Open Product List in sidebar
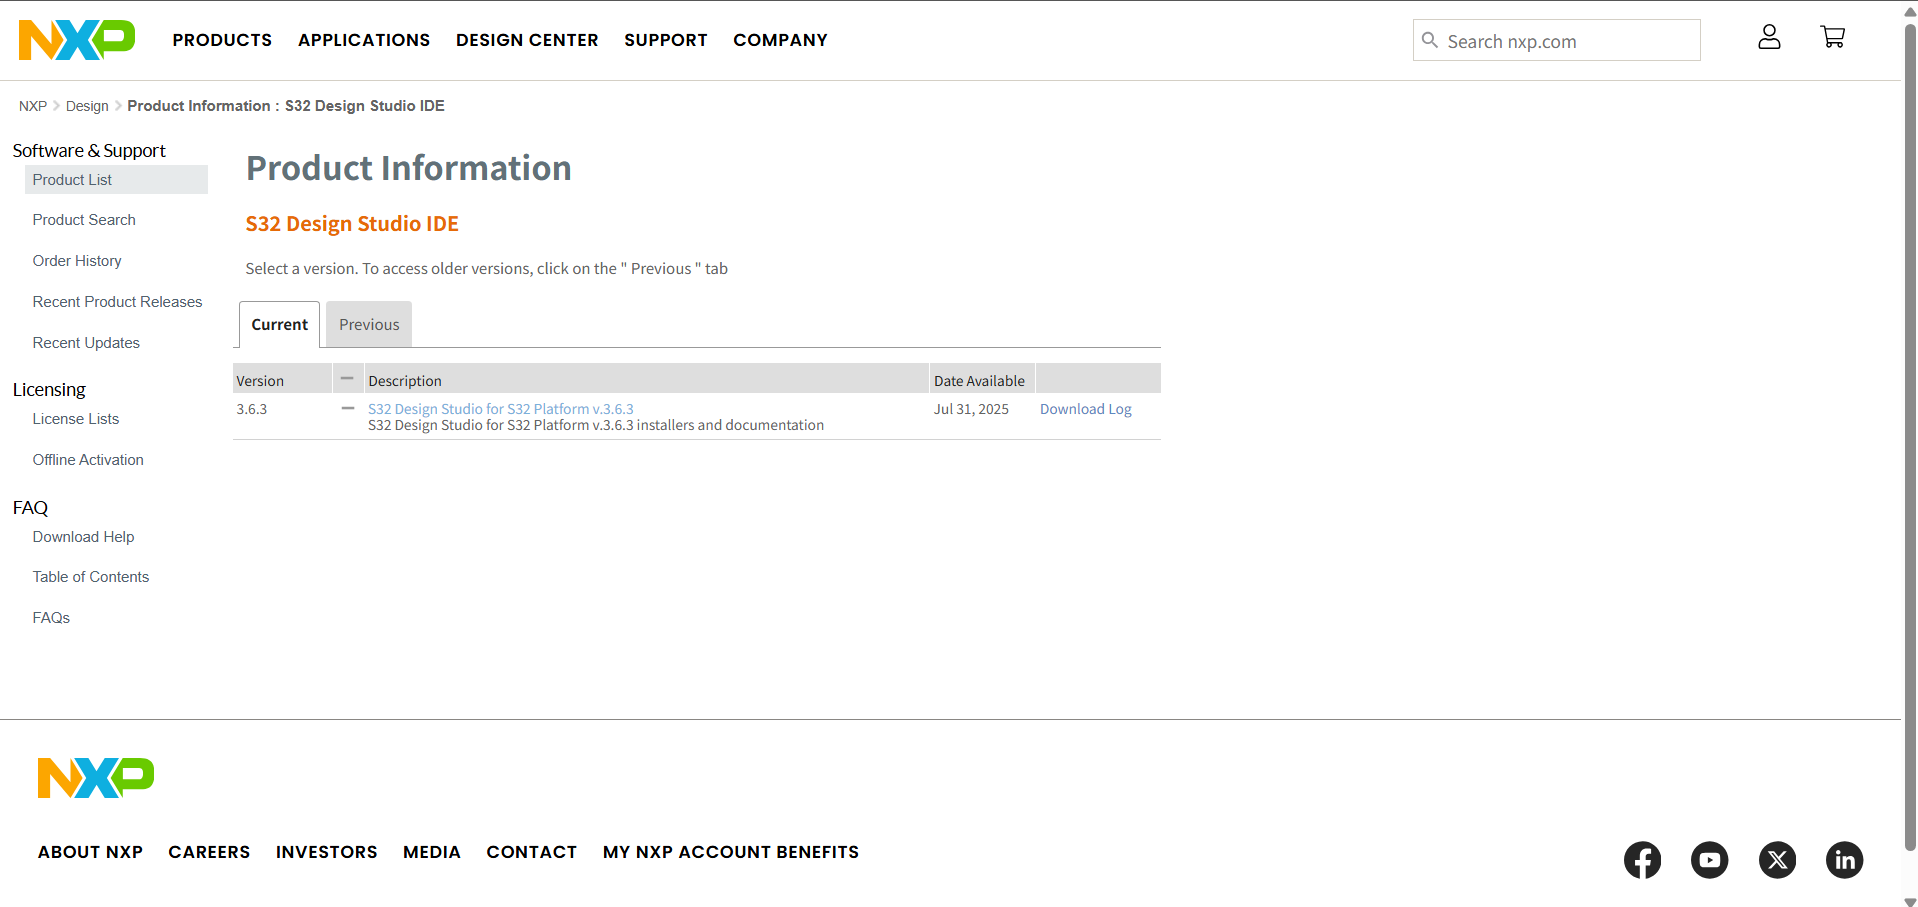This screenshot has width=1918, height=907. [x=72, y=180]
